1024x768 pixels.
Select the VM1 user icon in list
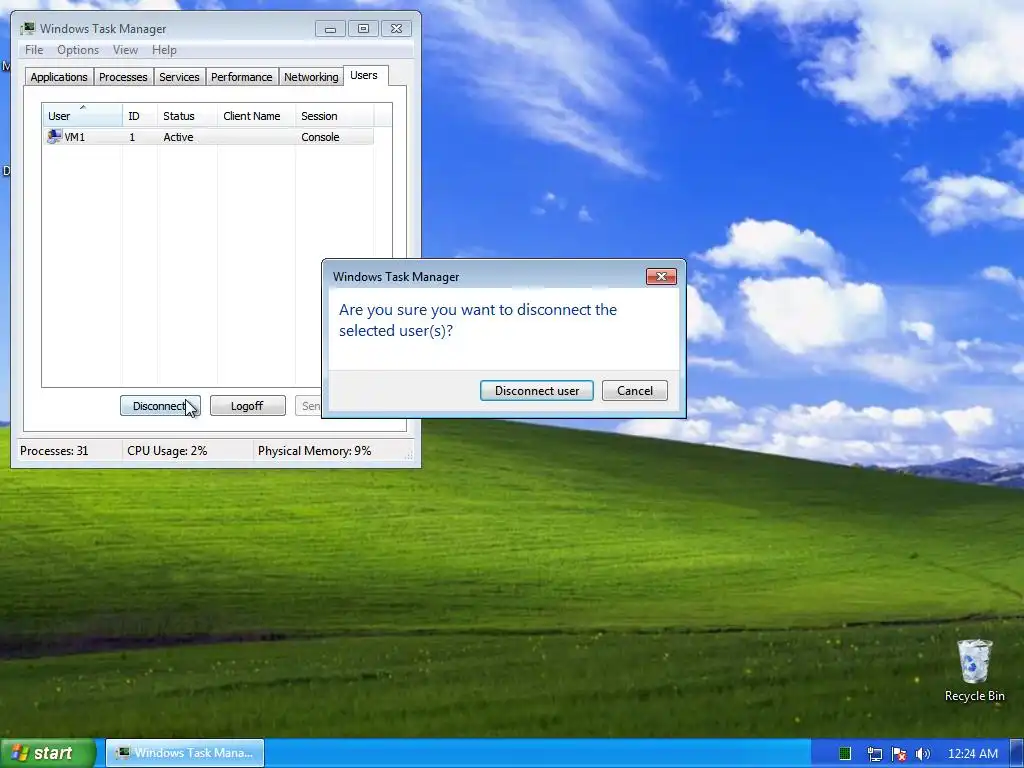pos(54,136)
